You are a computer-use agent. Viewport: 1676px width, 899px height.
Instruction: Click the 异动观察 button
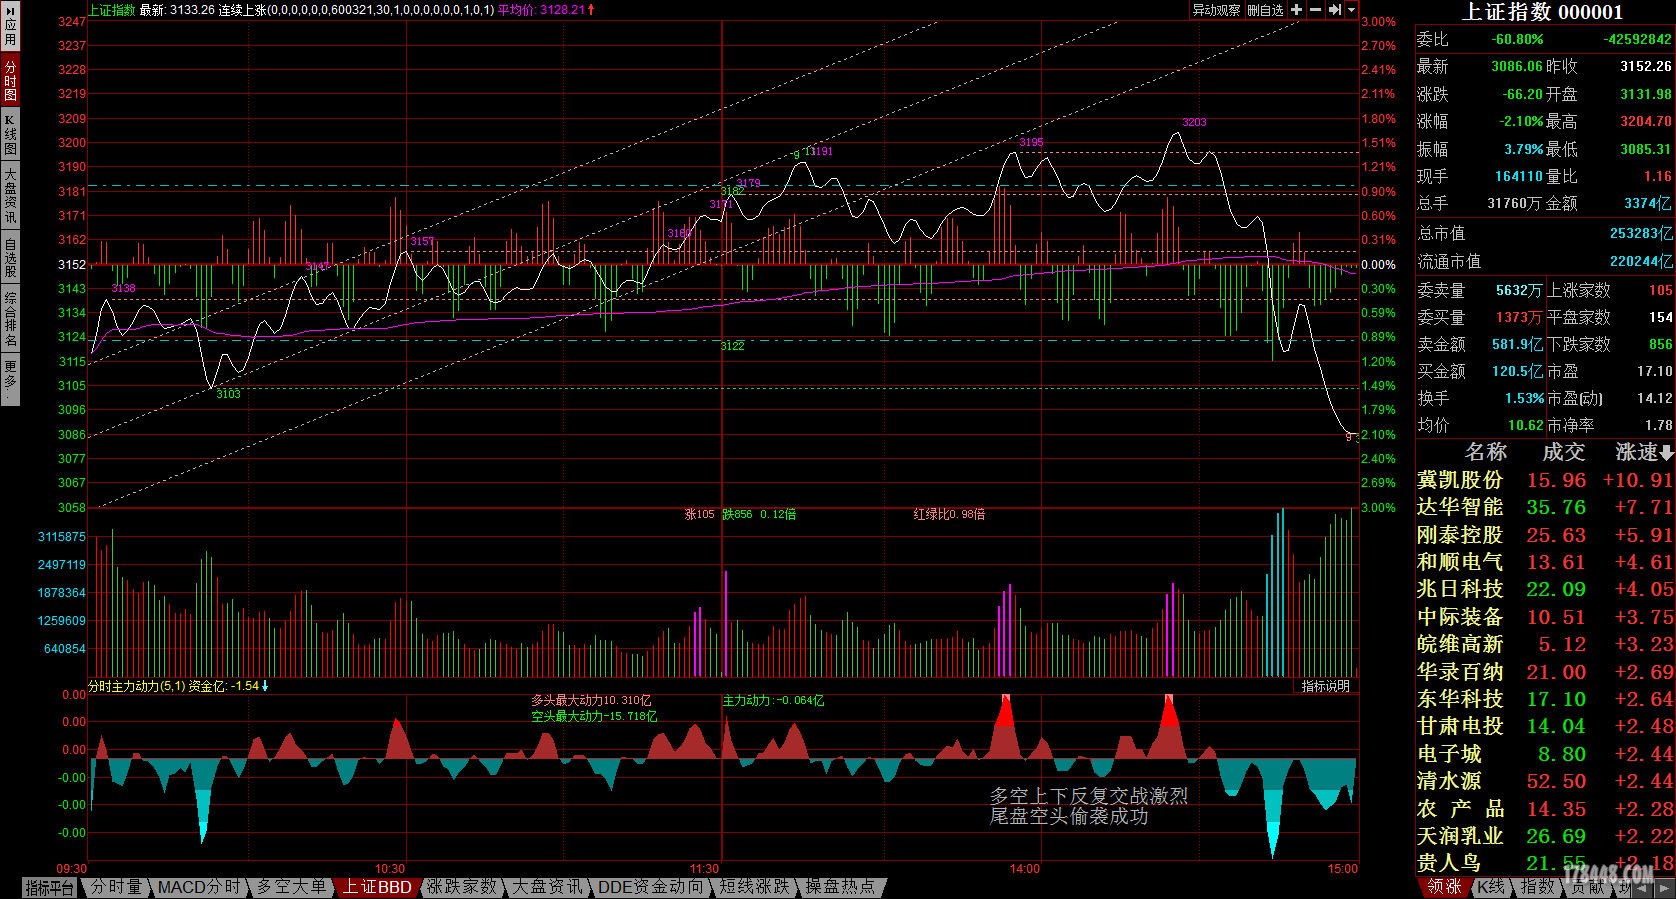[1216, 10]
